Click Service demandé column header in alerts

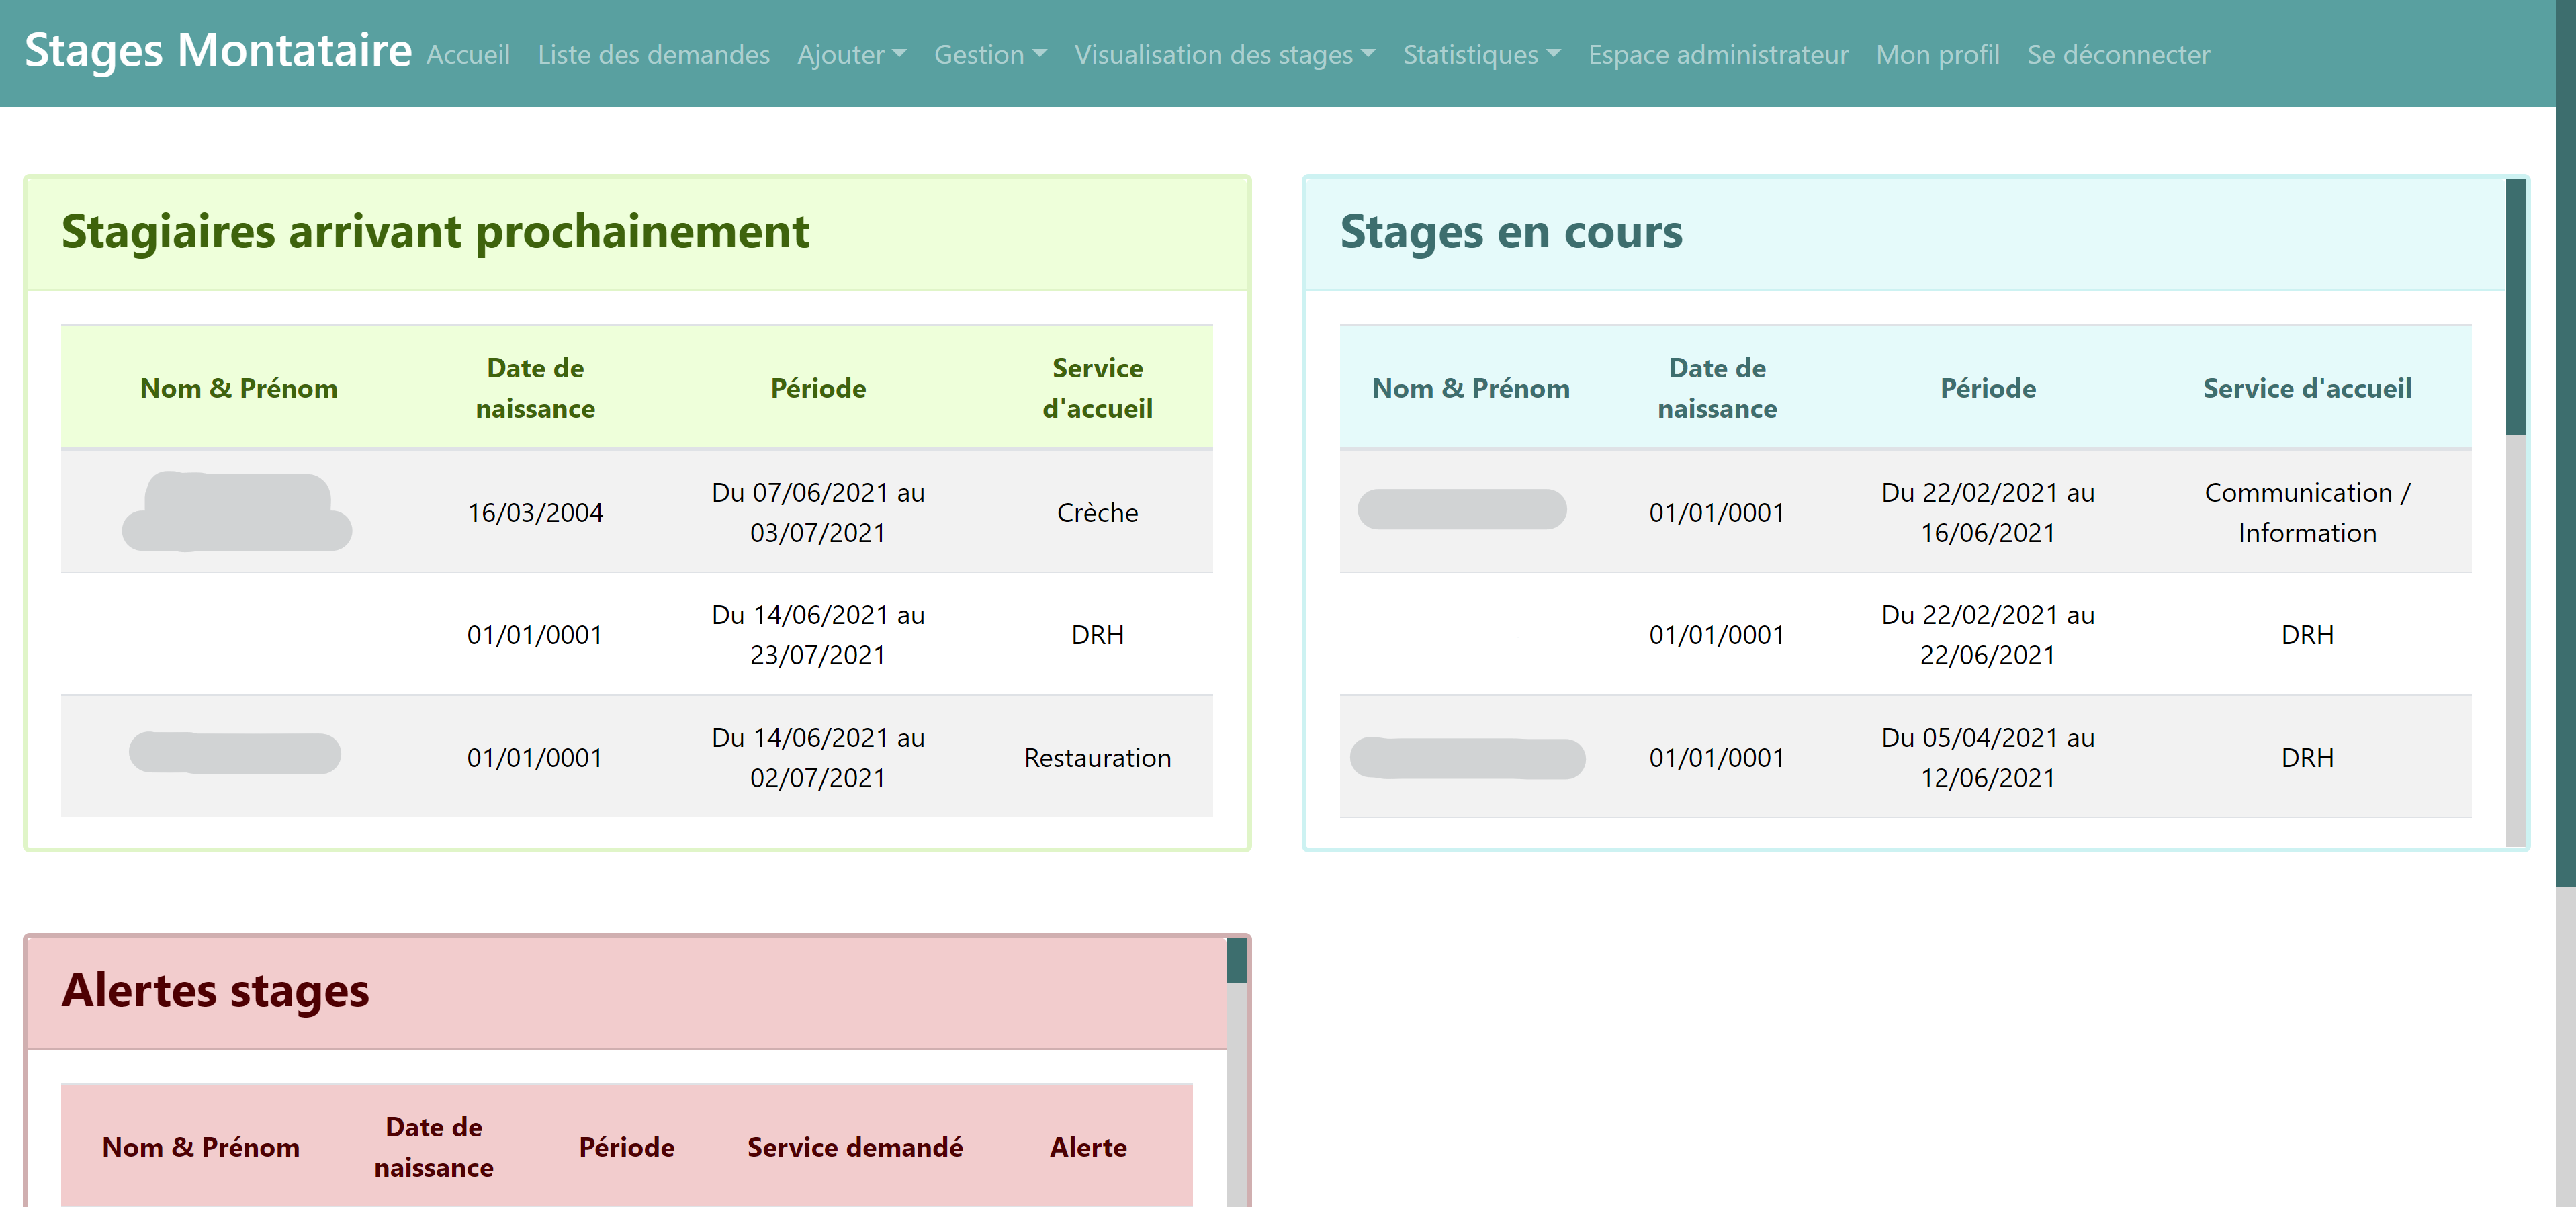[855, 1147]
